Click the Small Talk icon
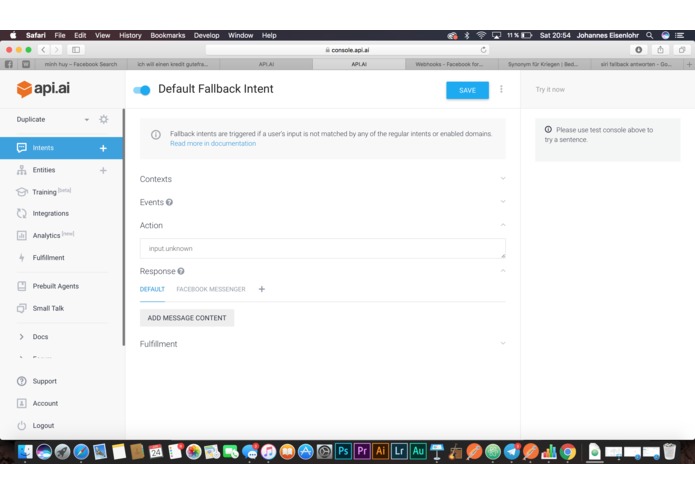Viewport: 695px width, 494px height. [x=22, y=308]
